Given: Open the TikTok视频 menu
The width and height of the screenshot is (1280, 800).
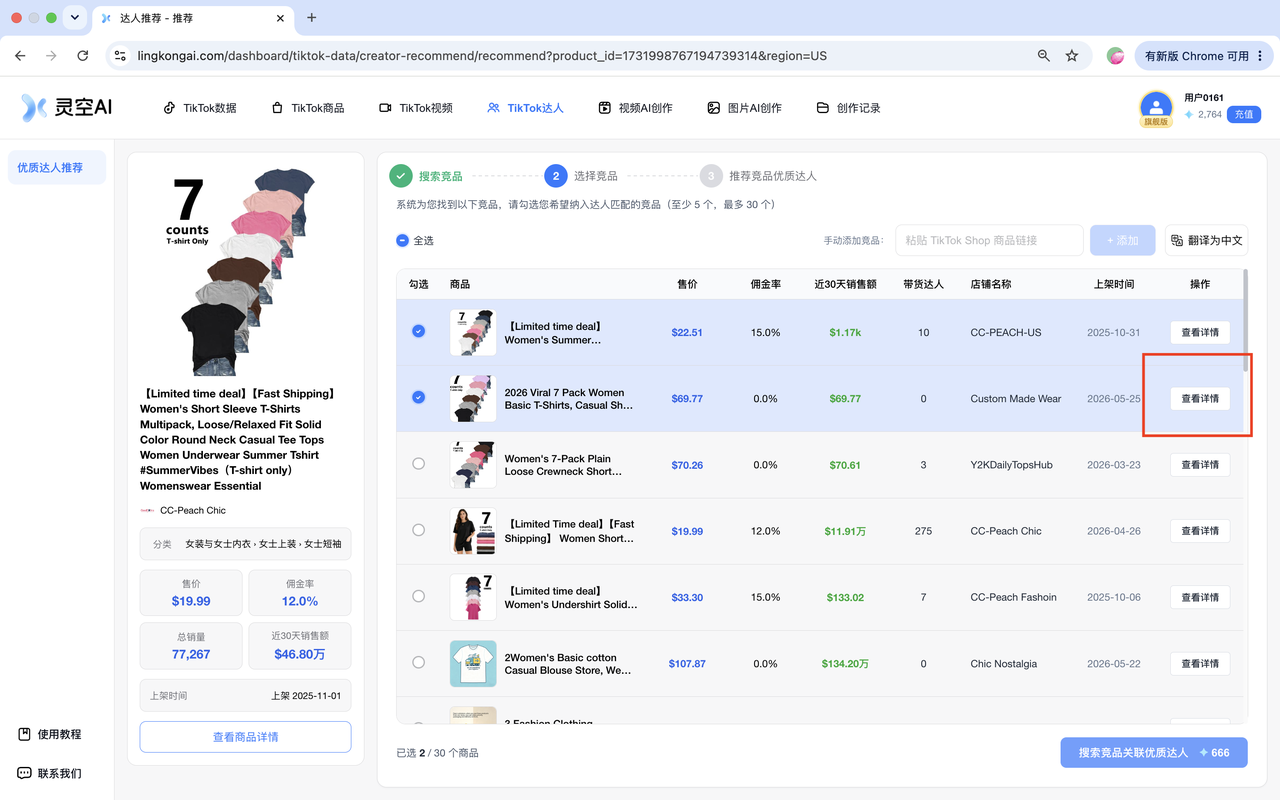Looking at the screenshot, I should pyautogui.click(x=416, y=108).
